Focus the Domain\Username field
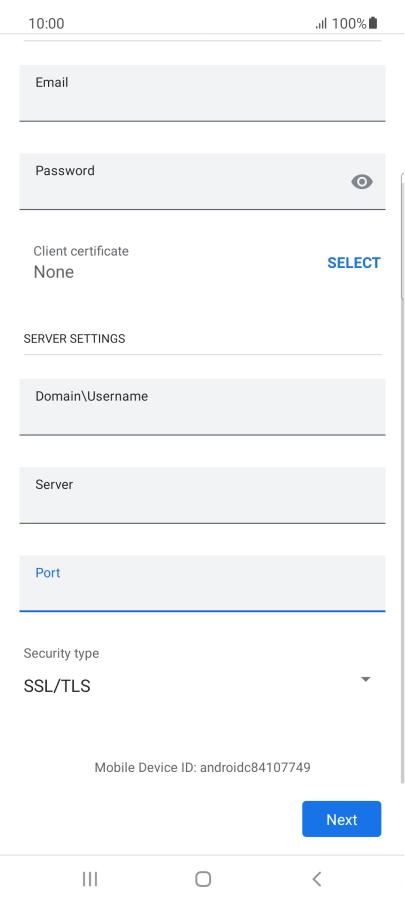Image resolution: width=405 pixels, height=902 pixels. click(x=202, y=407)
